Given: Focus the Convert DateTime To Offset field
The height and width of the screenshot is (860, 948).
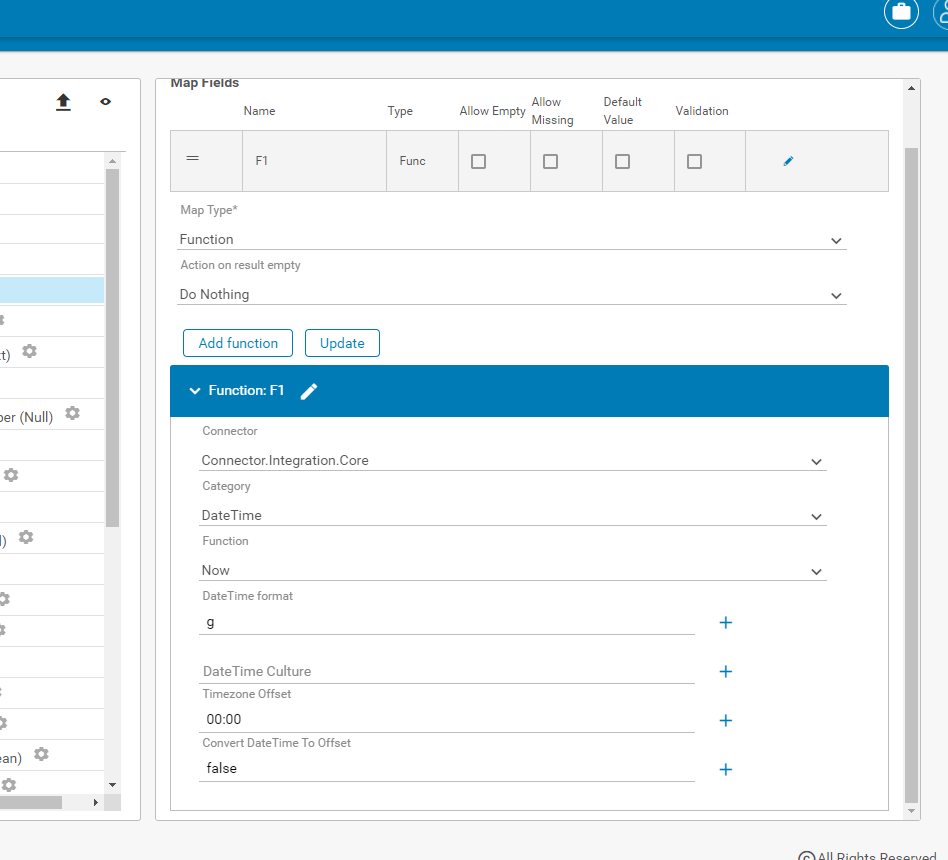Looking at the screenshot, I should click(447, 769).
